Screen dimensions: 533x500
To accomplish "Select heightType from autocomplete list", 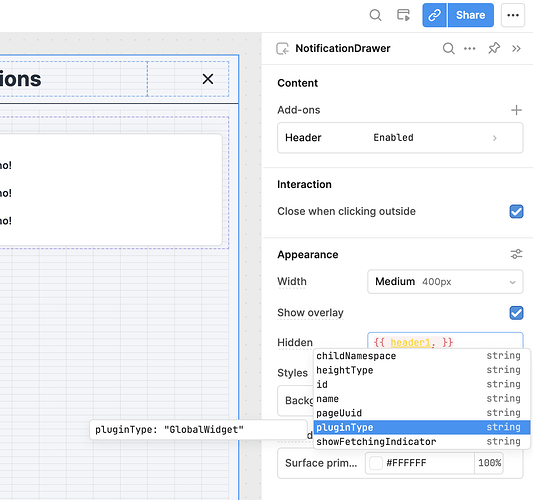I will click(422, 370).
